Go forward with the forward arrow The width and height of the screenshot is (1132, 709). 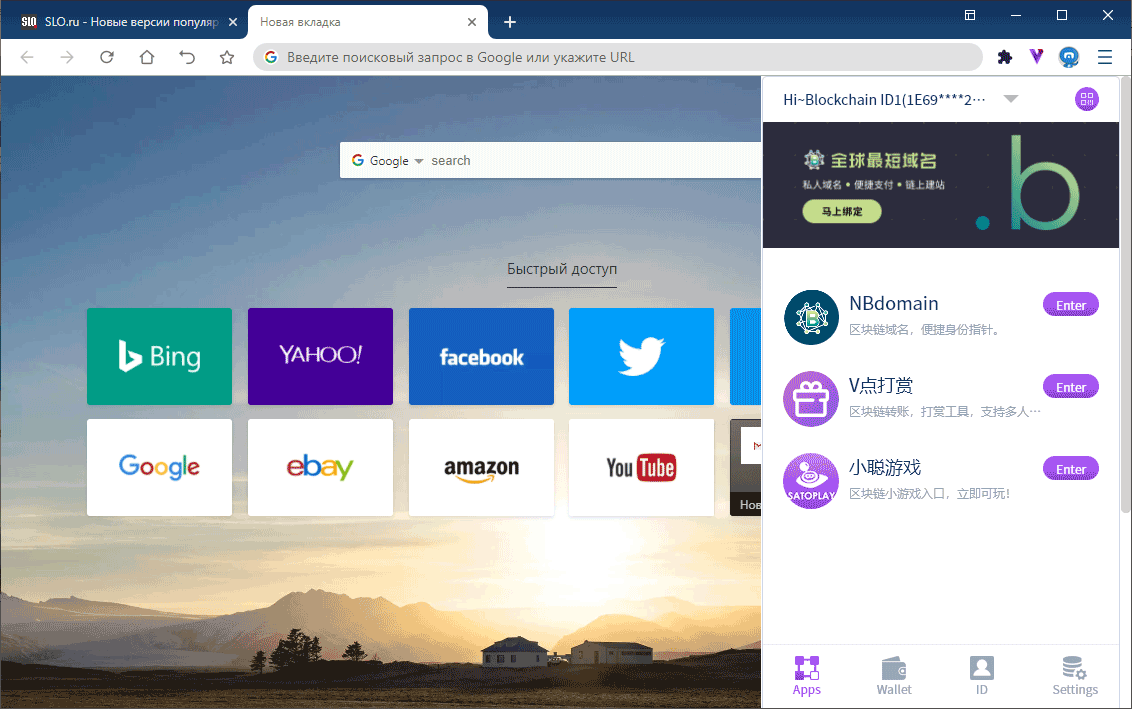tap(67, 57)
